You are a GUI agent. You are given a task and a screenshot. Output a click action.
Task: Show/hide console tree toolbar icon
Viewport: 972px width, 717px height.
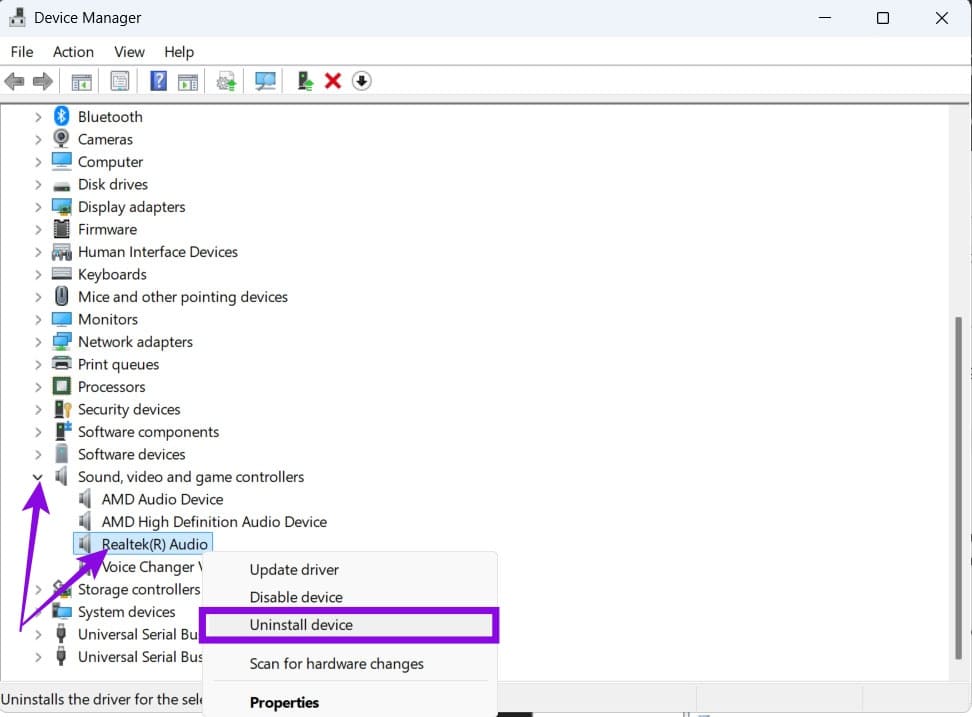click(81, 81)
